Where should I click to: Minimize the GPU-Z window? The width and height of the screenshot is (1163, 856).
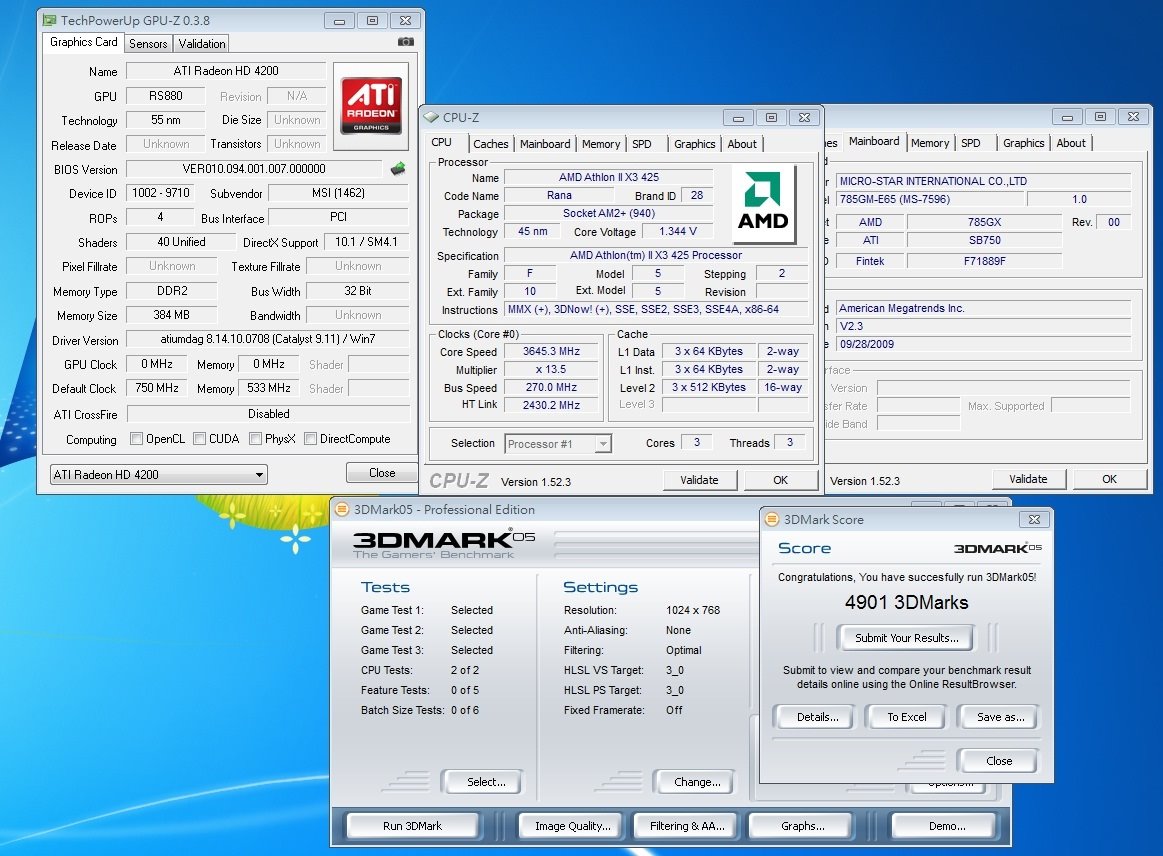339,21
